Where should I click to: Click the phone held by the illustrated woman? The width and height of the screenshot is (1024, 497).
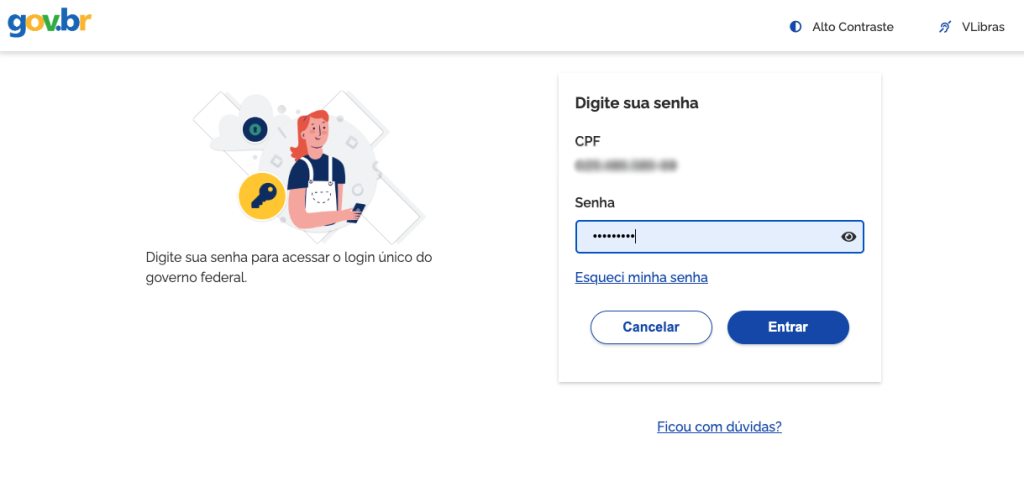[x=358, y=210]
